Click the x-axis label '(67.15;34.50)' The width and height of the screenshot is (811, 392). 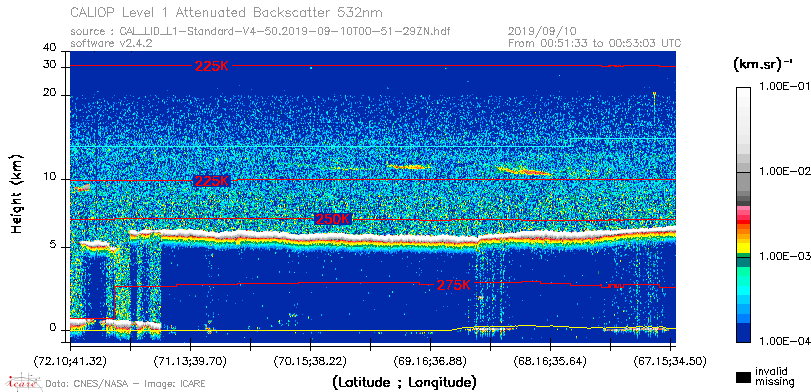[670, 361]
